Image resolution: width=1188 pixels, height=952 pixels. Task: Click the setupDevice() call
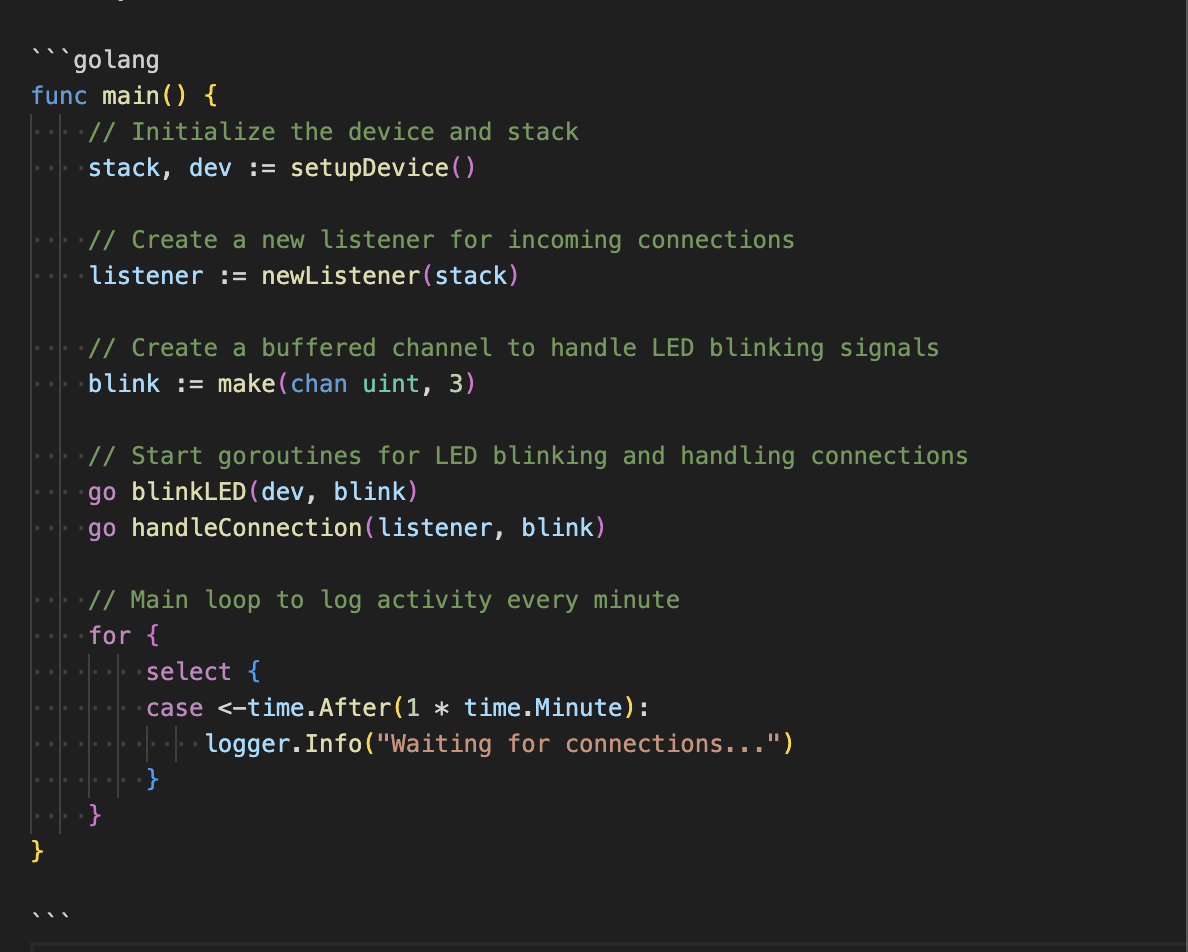click(x=383, y=167)
